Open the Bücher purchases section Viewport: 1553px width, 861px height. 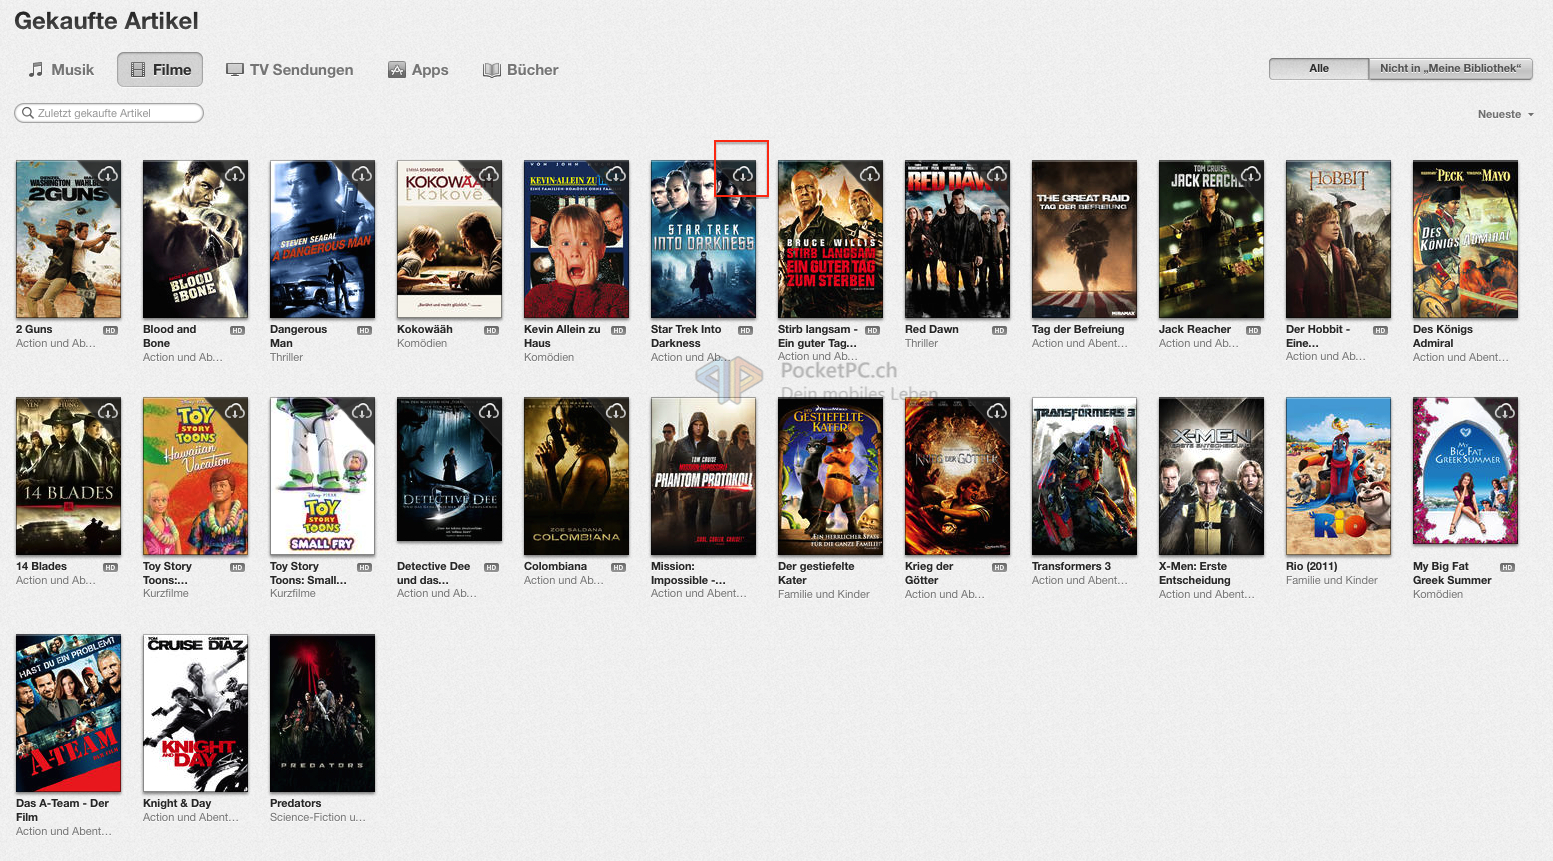pos(520,69)
